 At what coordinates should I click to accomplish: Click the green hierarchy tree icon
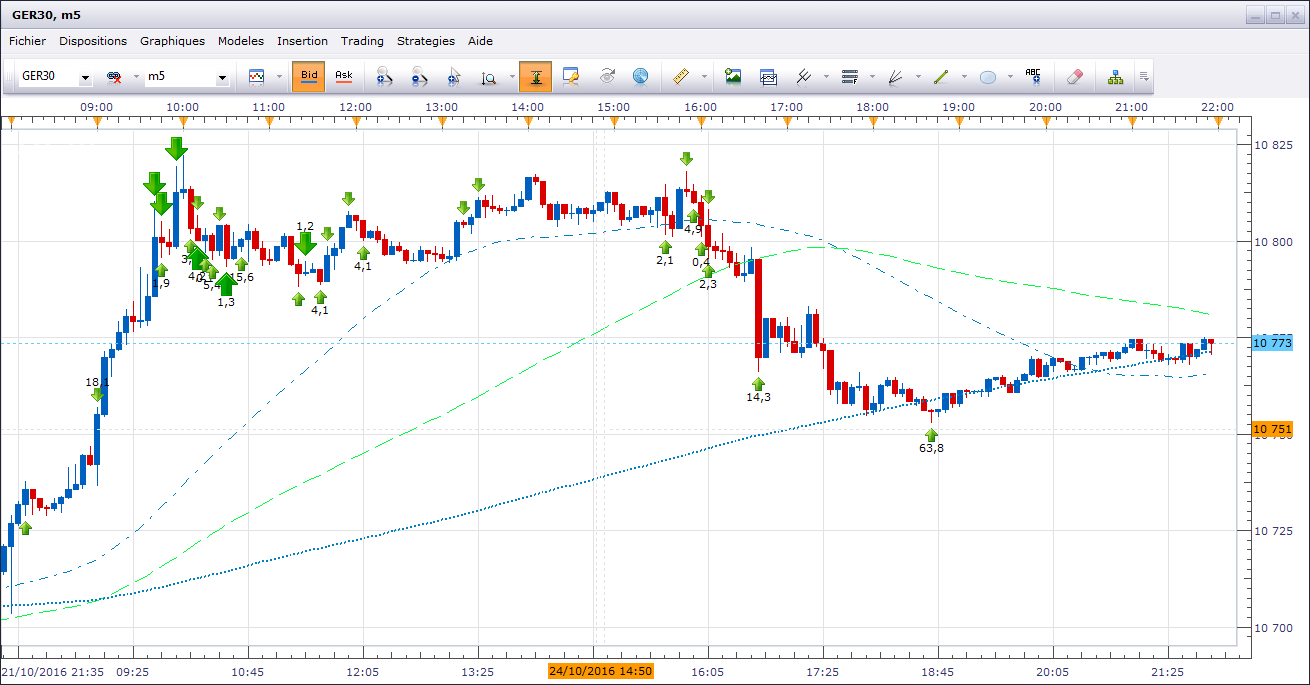(1116, 76)
